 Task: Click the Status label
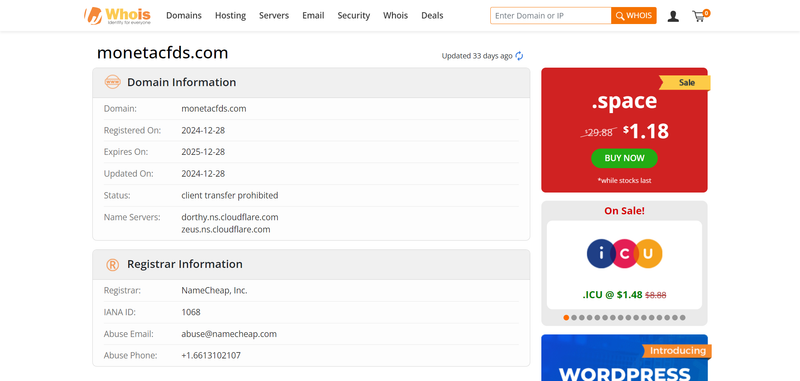117,195
